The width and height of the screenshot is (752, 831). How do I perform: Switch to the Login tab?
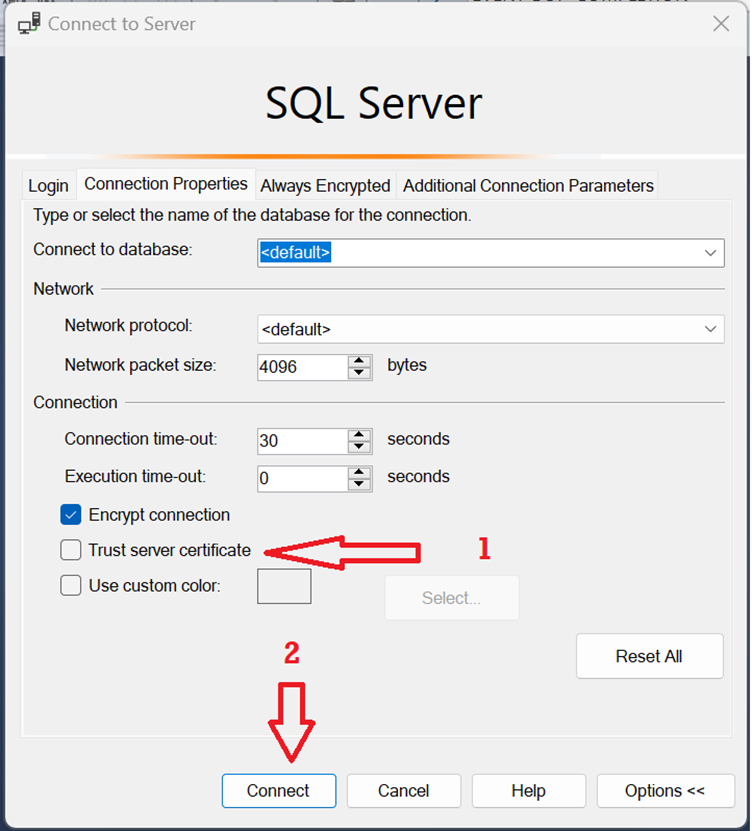click(x=48, y=185)
